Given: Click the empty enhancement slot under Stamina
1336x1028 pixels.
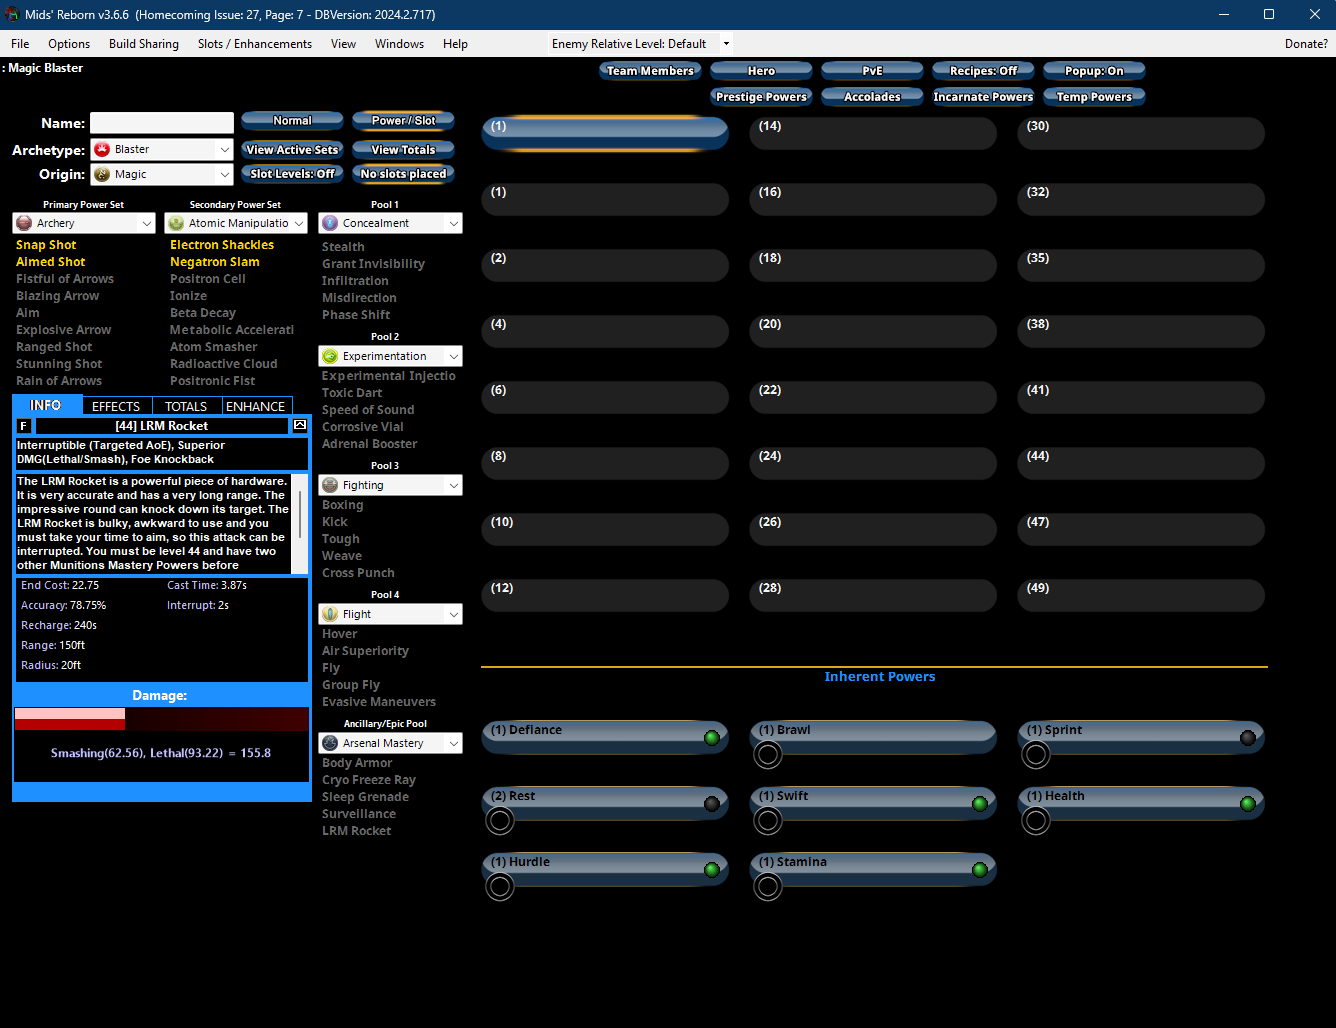Looking at the screenshot, I should [x=768, y=887].
